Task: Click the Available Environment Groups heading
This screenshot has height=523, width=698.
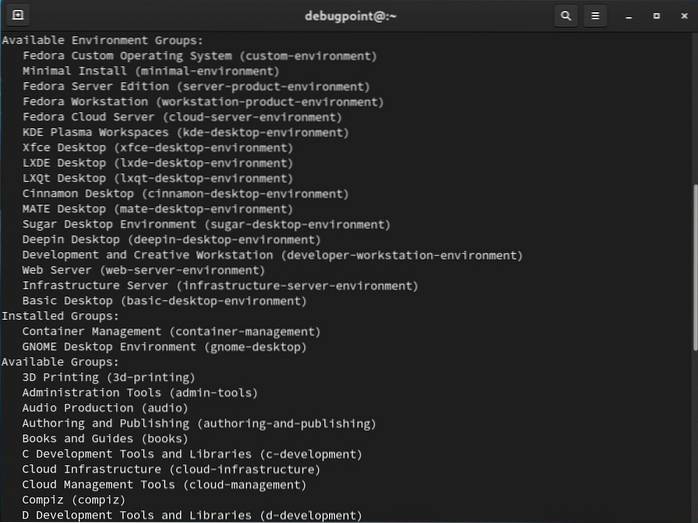Action: click(x=102, y=41)
